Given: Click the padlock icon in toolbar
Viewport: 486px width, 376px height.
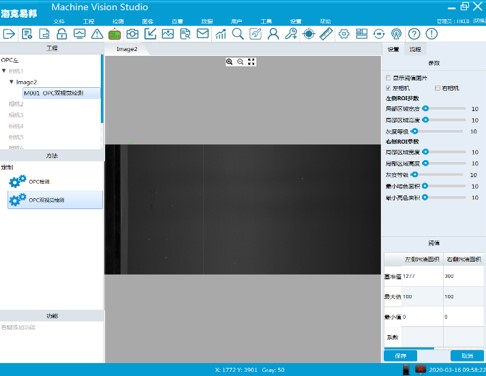Looking at the screenshot, I should pyautogui.click(x=62, y=34).
